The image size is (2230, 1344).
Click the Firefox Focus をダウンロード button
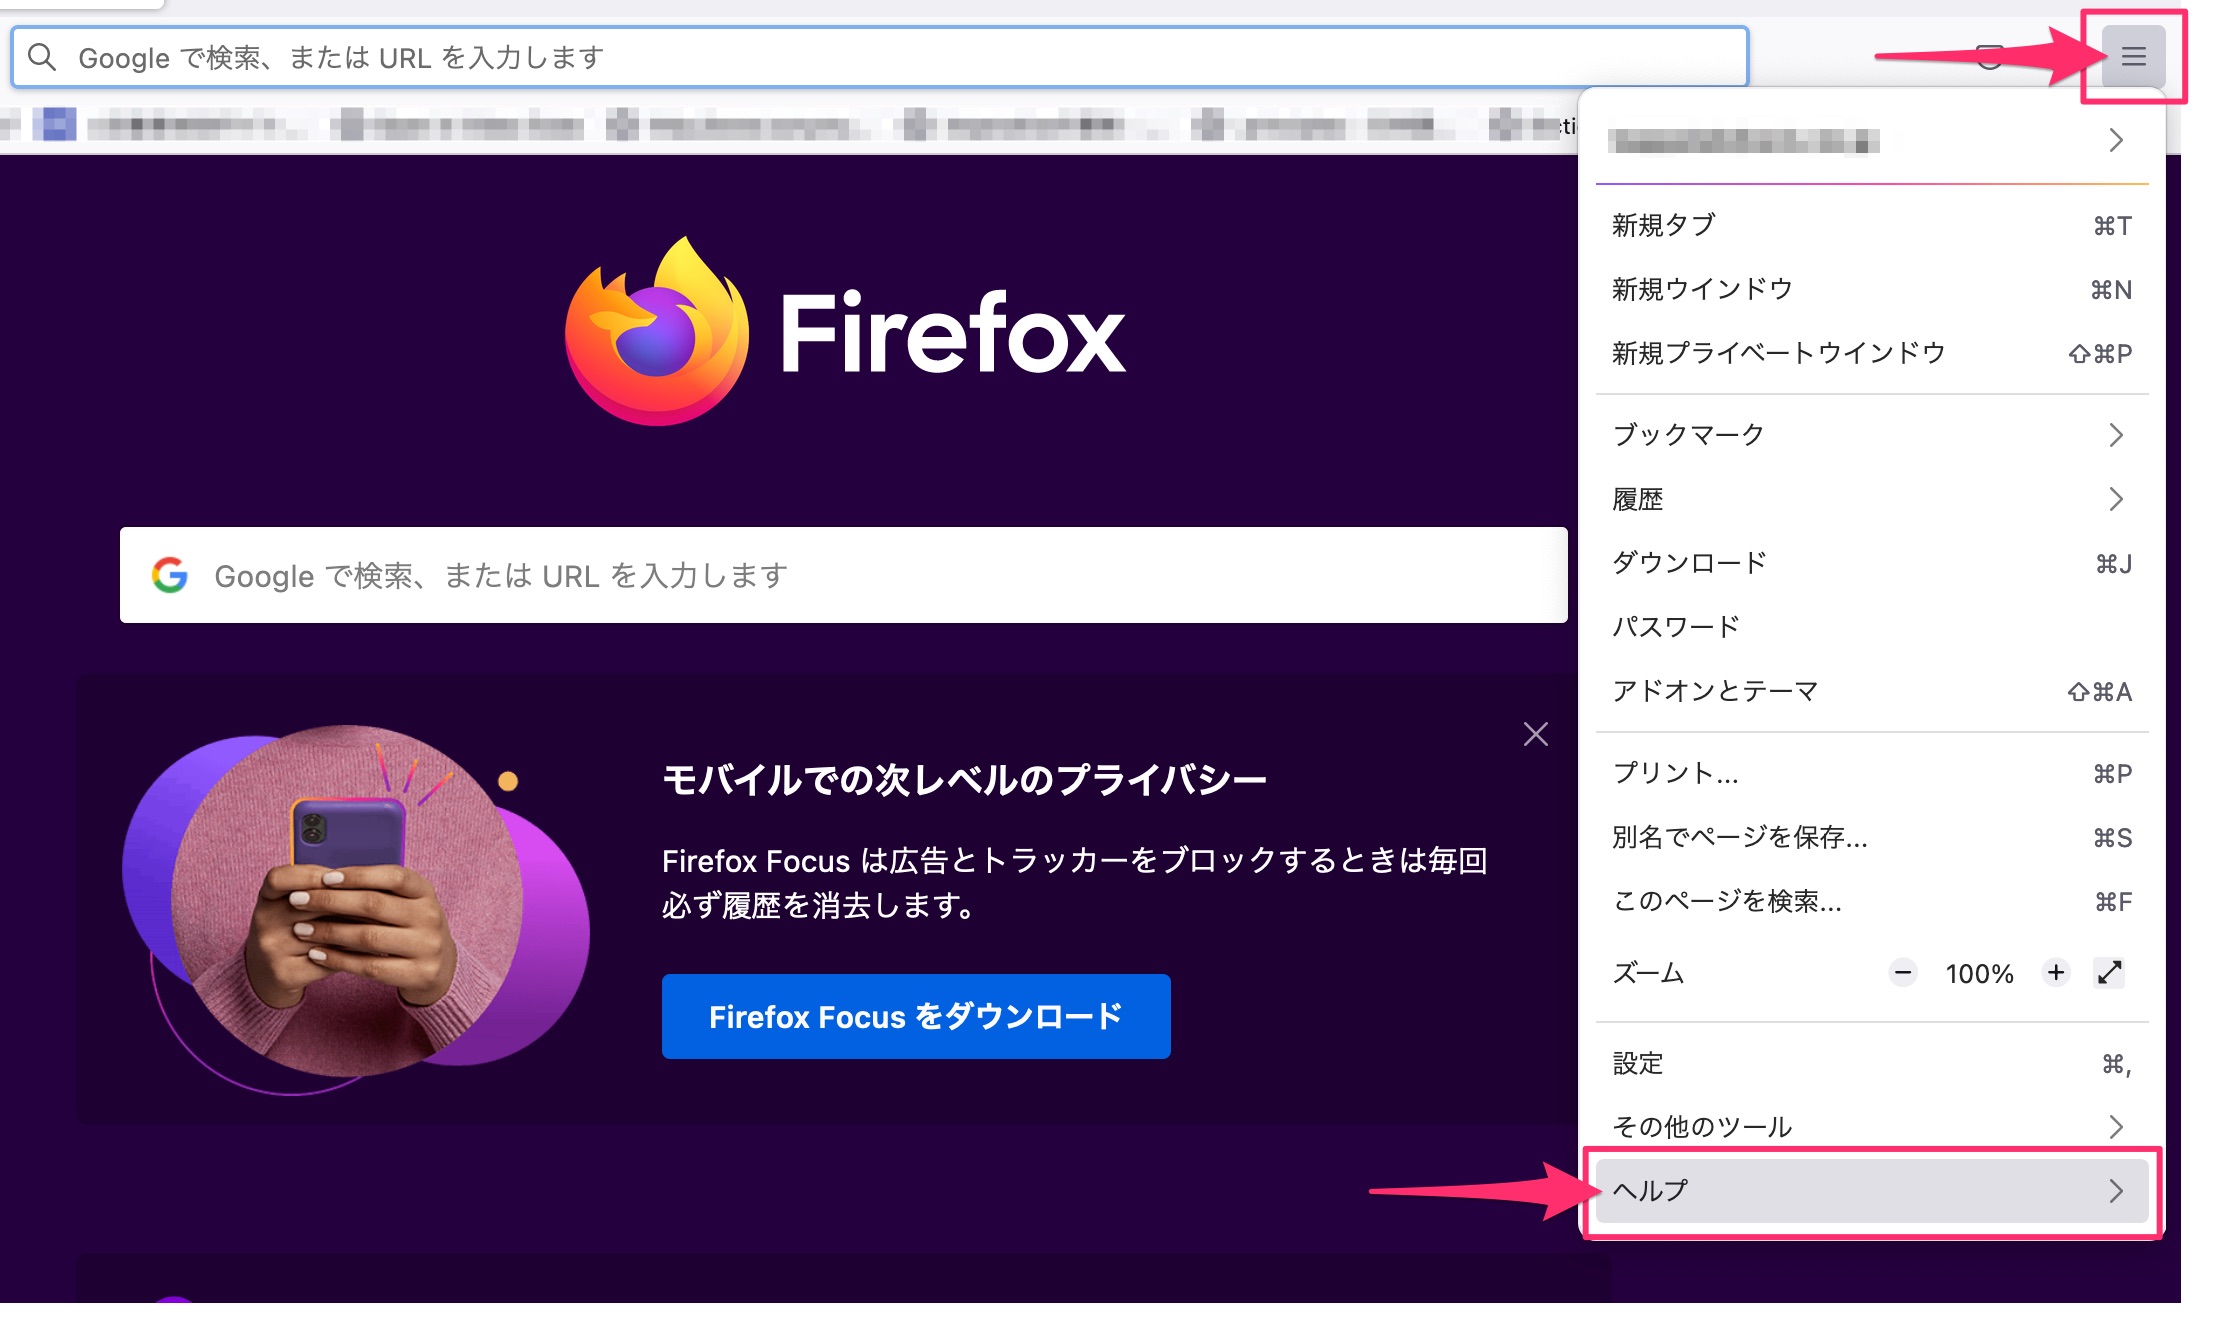click(x=916, y=1016)
